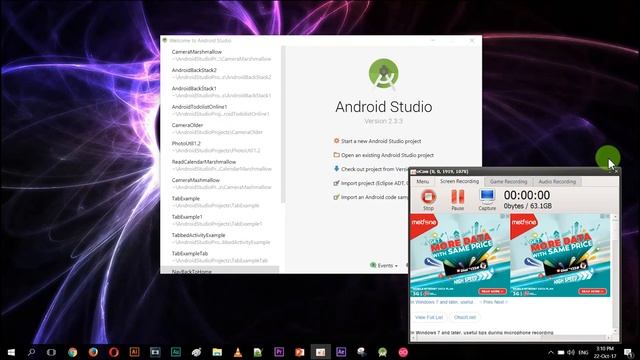Open the taskbar clock and date

(605, 352)
